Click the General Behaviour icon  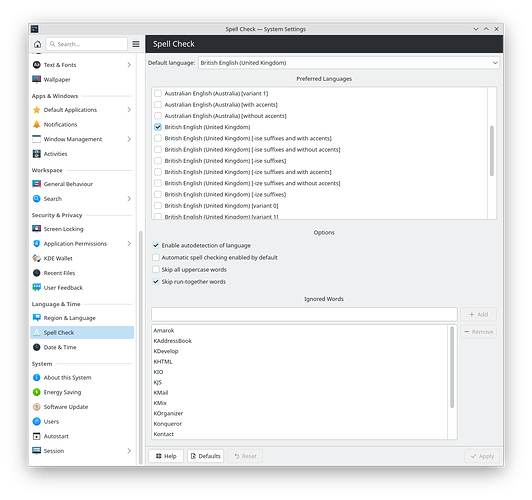tap(37, 184)
